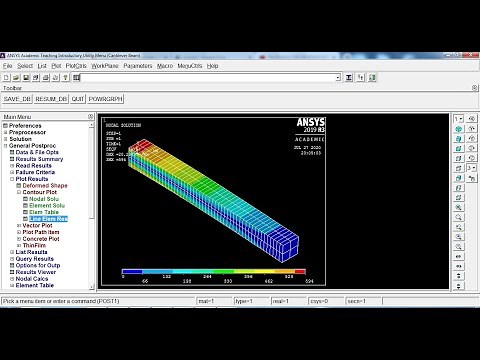Click the Save floppy-disk toolbar icon
Screen dimensions: 480x360
click(26, 78)
